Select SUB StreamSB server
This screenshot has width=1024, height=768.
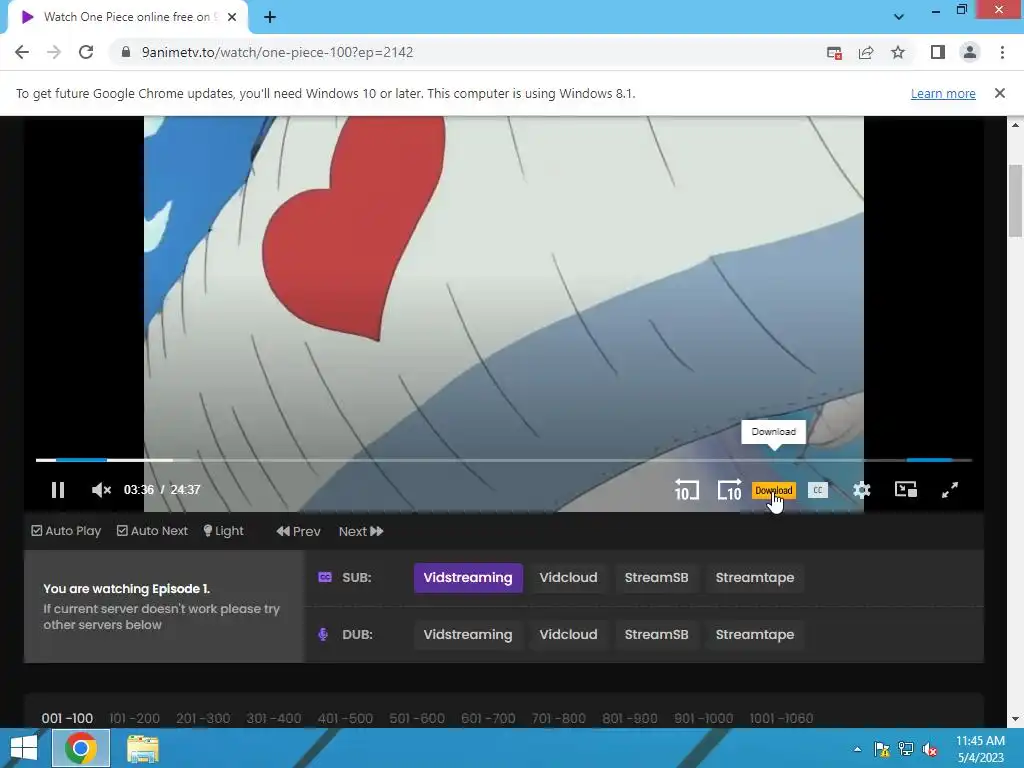pos(656,578)
